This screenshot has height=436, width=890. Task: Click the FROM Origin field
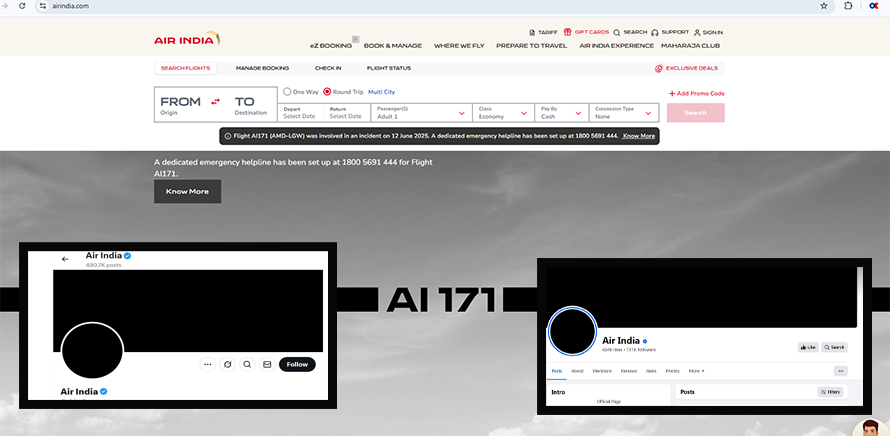pos(180,106)
